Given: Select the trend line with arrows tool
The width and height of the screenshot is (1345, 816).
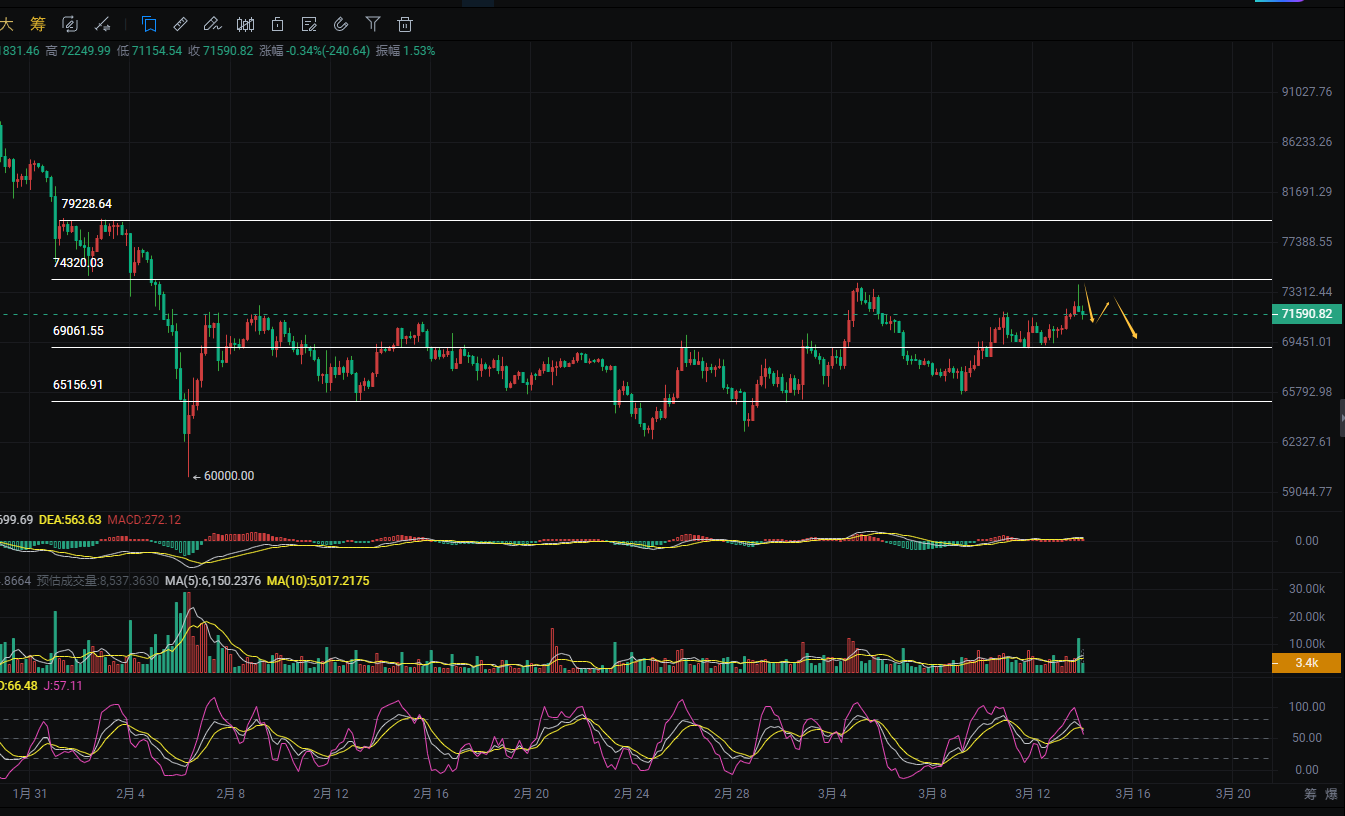Looking at the screenshot, I should (102, 23).
